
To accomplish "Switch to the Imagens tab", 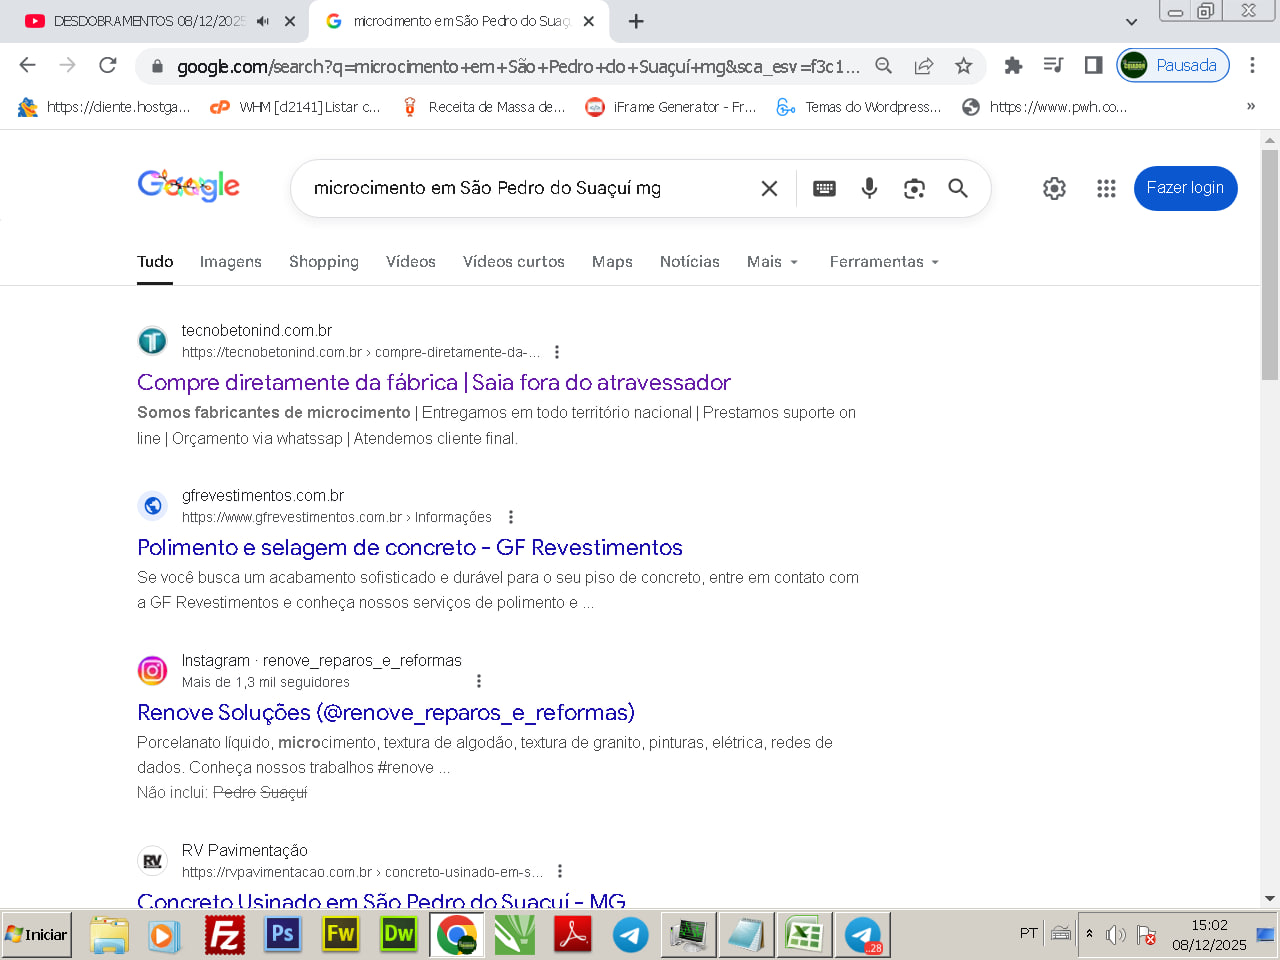I will (x=230, y=262).
